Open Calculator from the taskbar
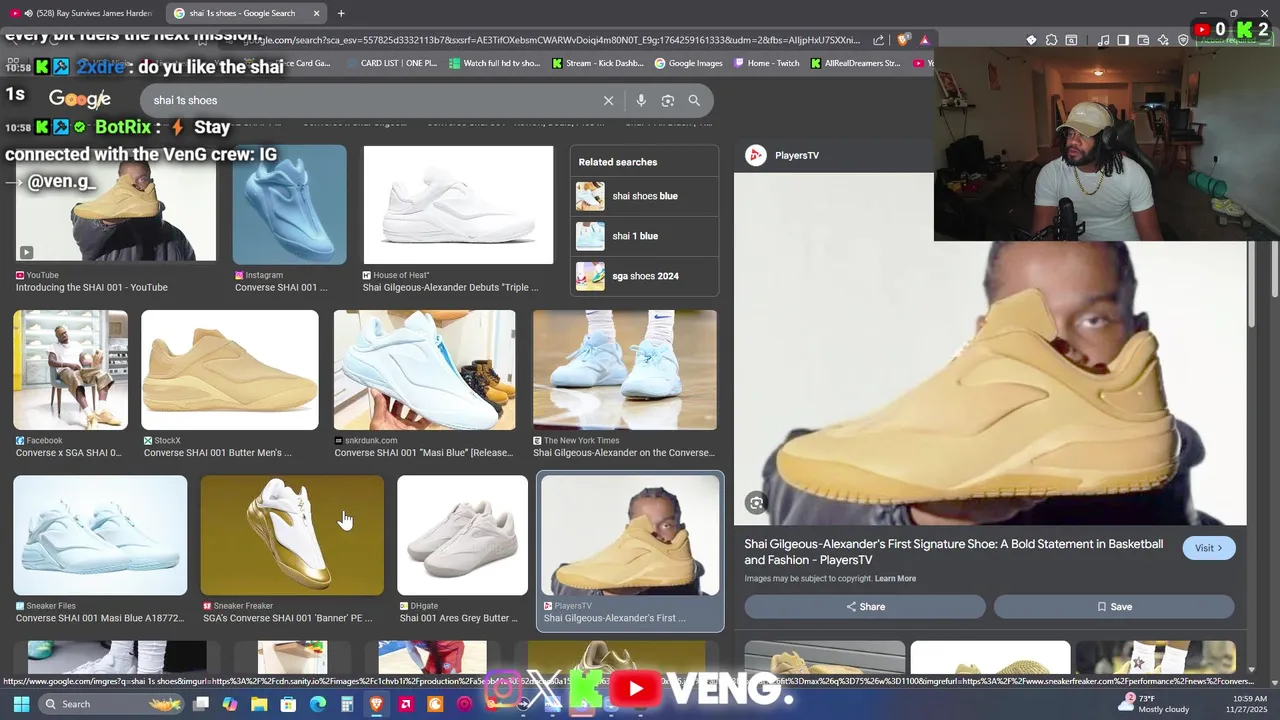Image resolution: width=1280 pixels, height=720 pixels. [x=347, y=704]
